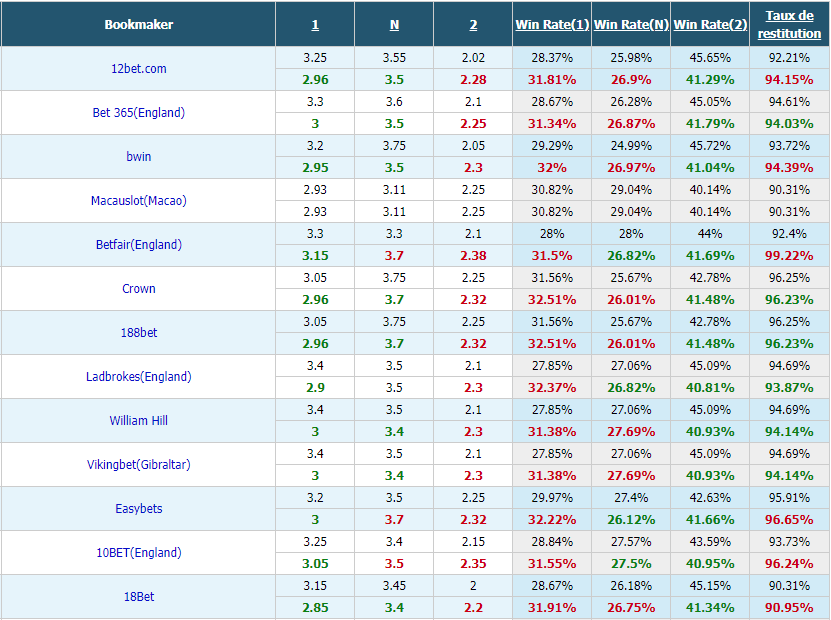Open the Ladbrokes(England) bookmaker link
Screen dimensions: 831x620
(x=138, y=376)
